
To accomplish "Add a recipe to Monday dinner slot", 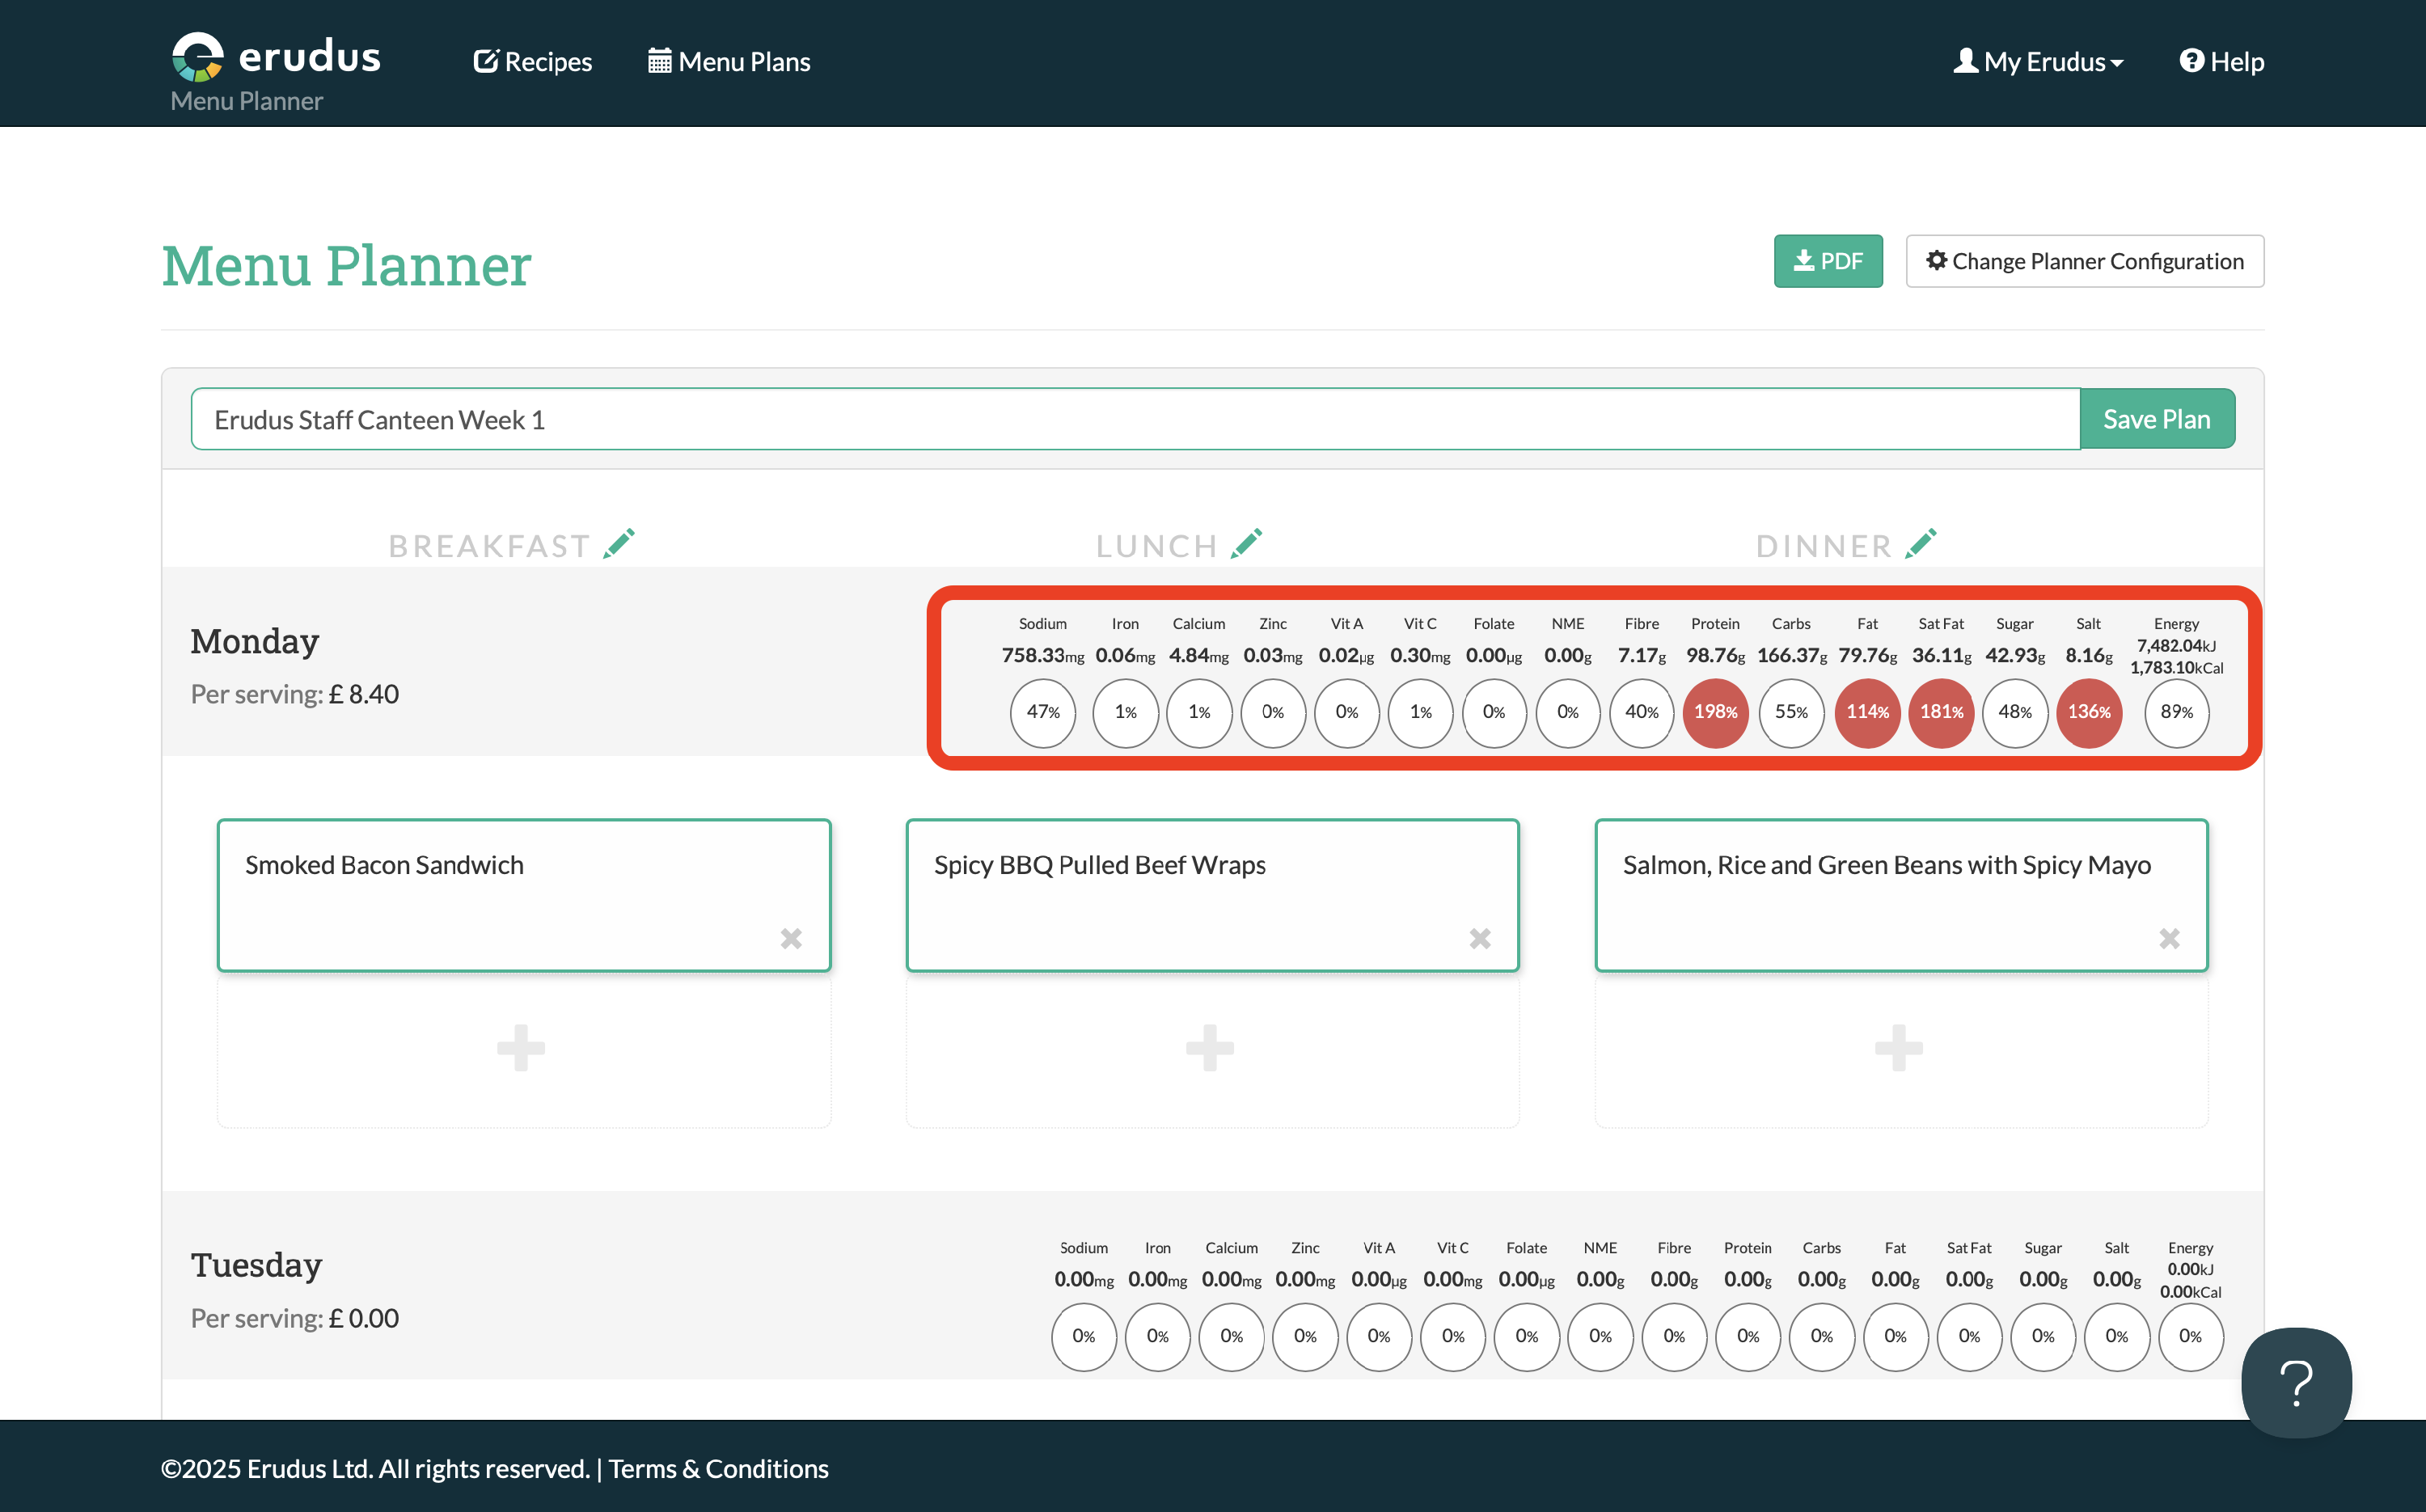I will [x=1899, y=1048].
